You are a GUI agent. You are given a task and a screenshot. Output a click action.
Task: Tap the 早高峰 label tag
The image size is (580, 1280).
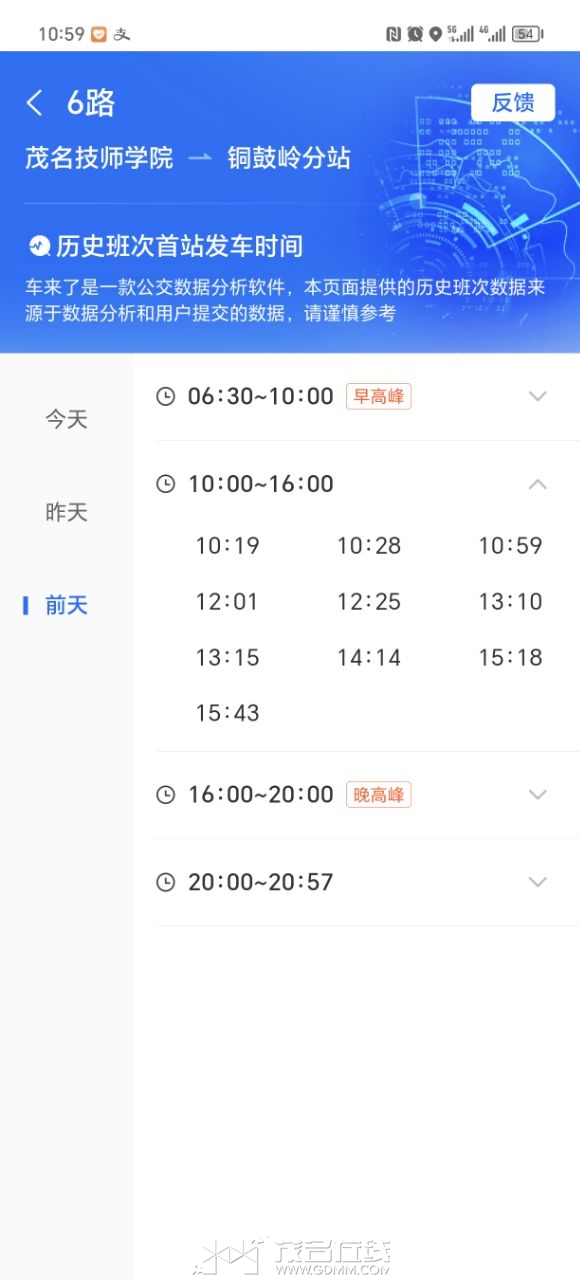[379, 396]
